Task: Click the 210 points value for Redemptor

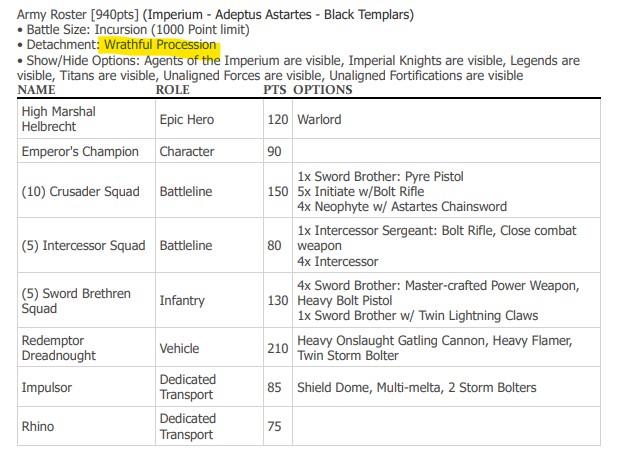Action: 275,349
